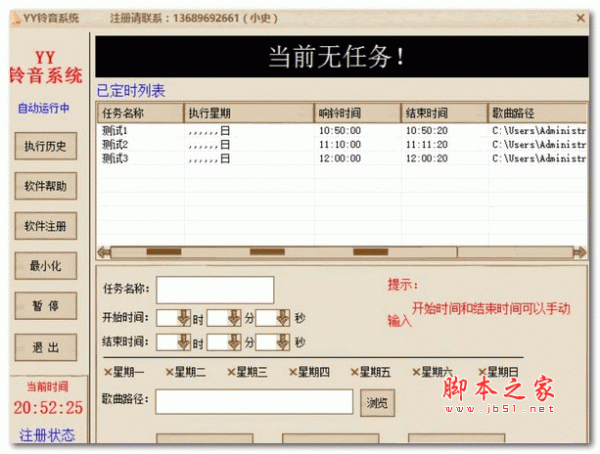Screen dimensions: 600x454
Task: Click the 当前无任务 banner
Action: click(342, 57)
